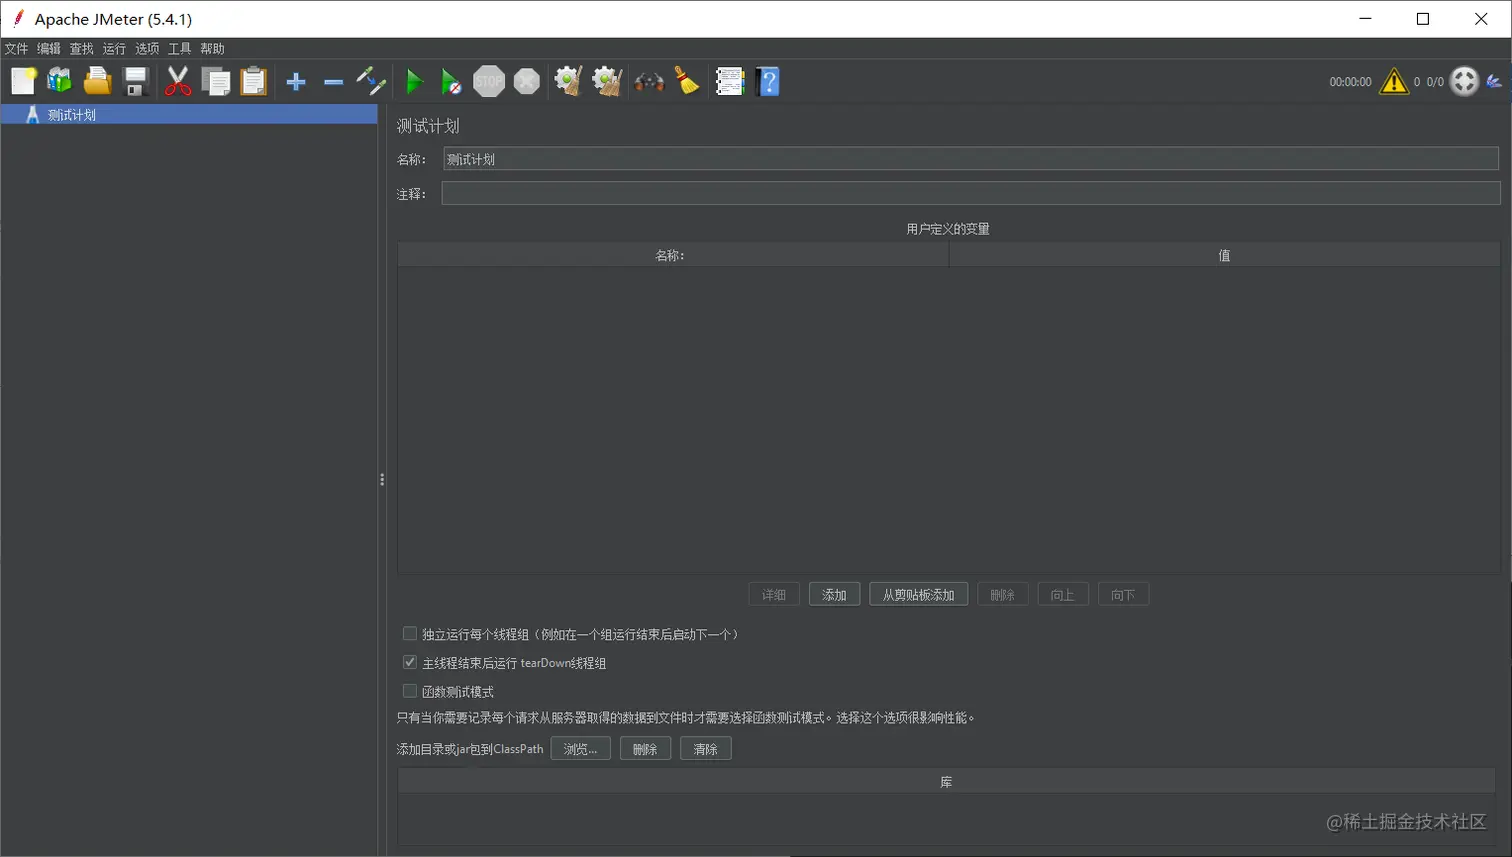Viewport: 1512px width, 857px height.
Task: Open Search with binoculars icon
Action: [649, 81]
